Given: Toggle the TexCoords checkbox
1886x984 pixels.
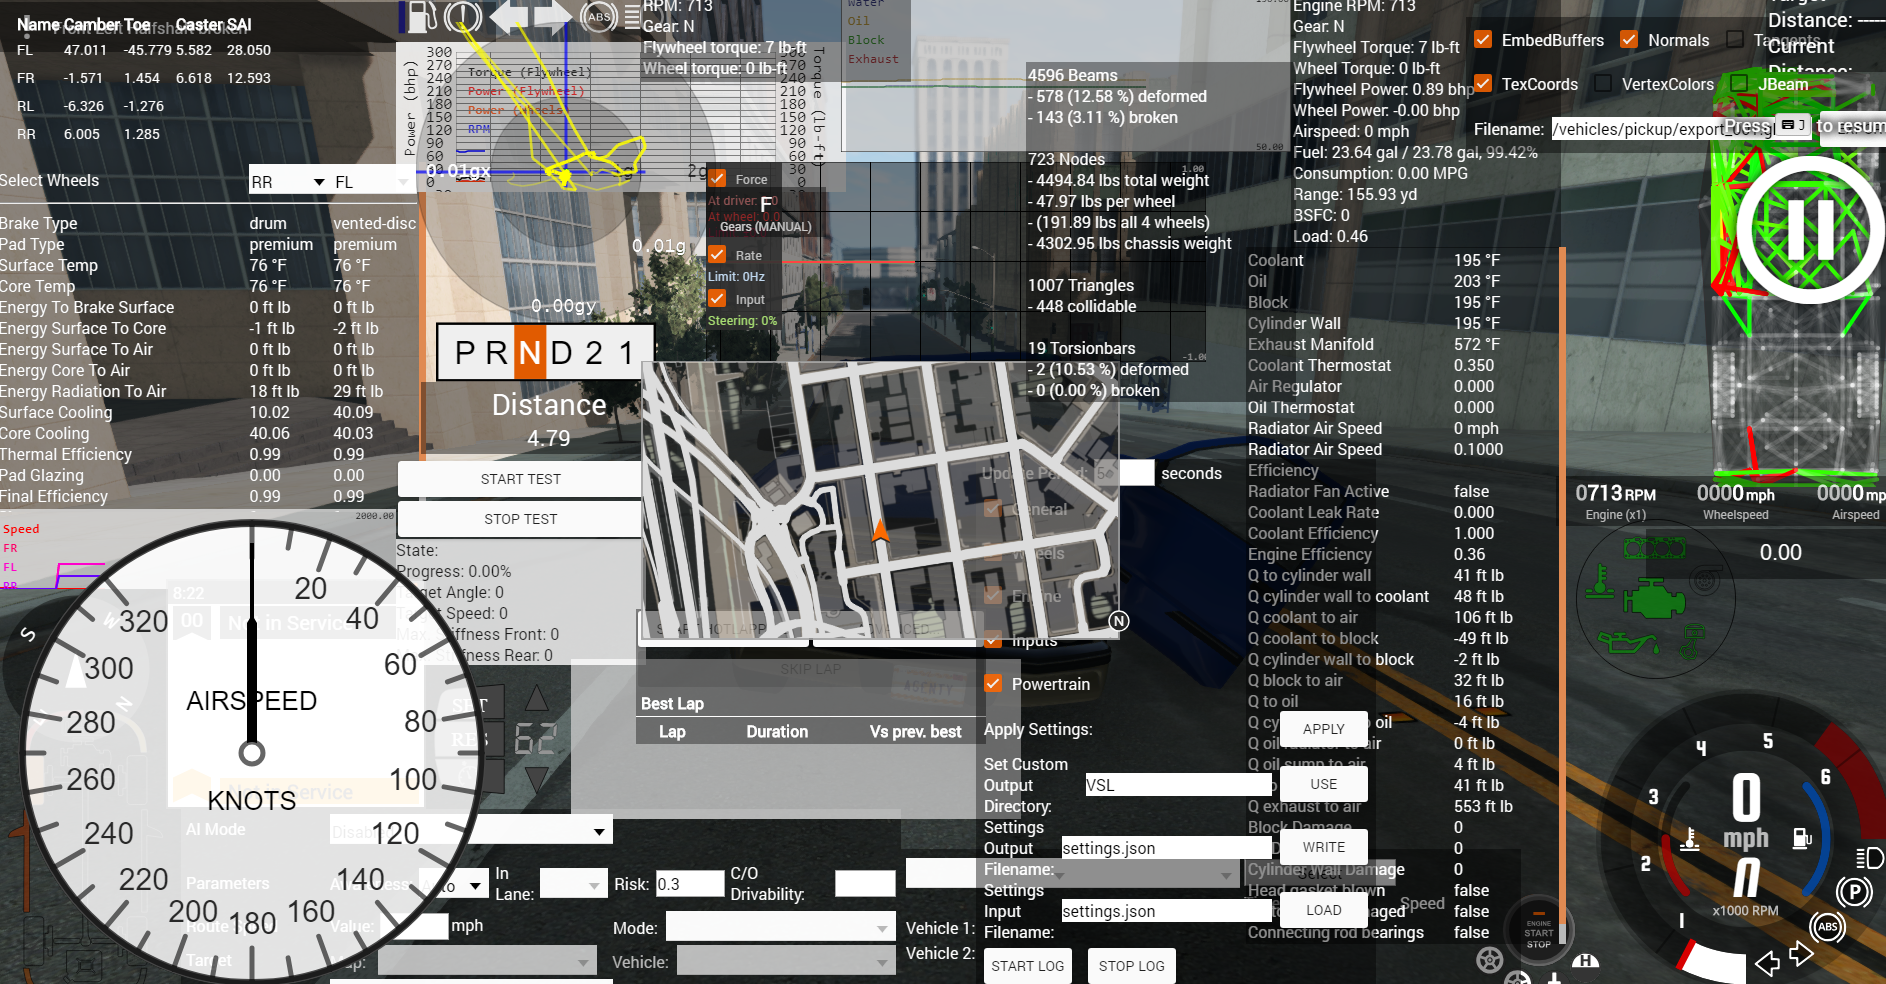Looking at the screenshot, I should (x=1483, y=84).
